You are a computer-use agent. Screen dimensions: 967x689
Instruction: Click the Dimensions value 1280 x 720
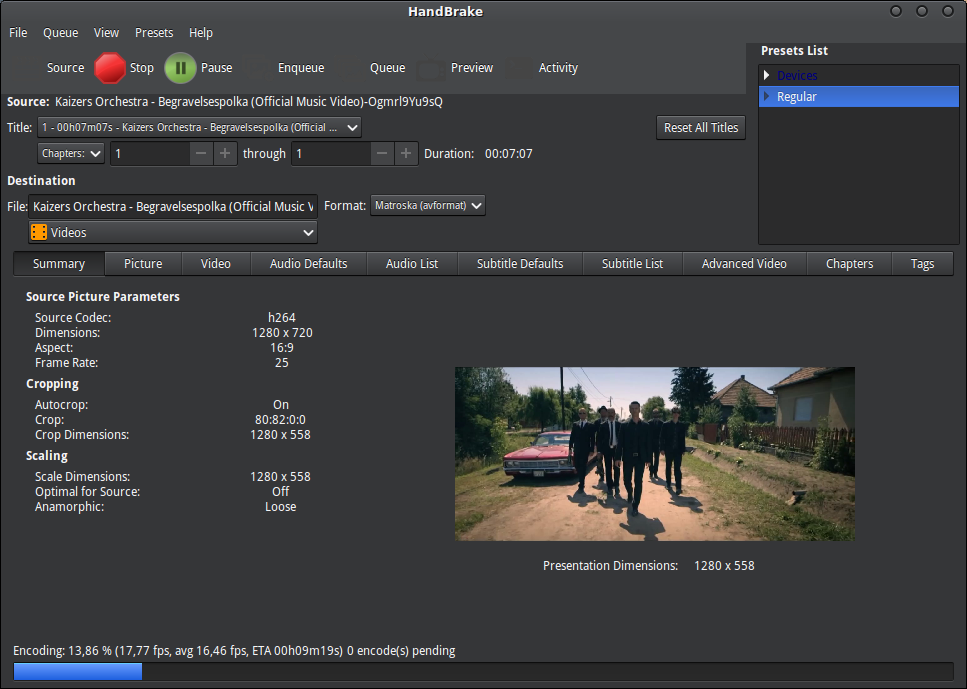pos(282,332)
